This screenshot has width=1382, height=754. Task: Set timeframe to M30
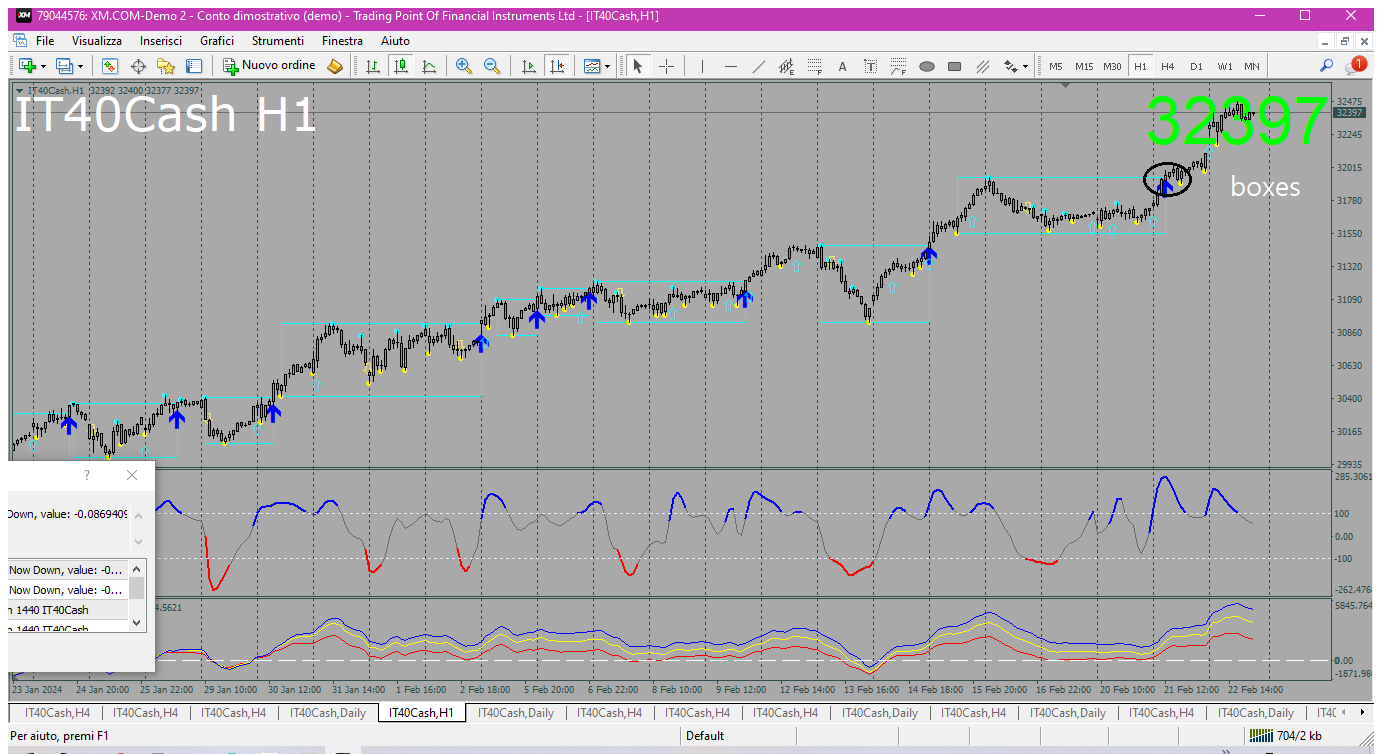pos(1112,66)
